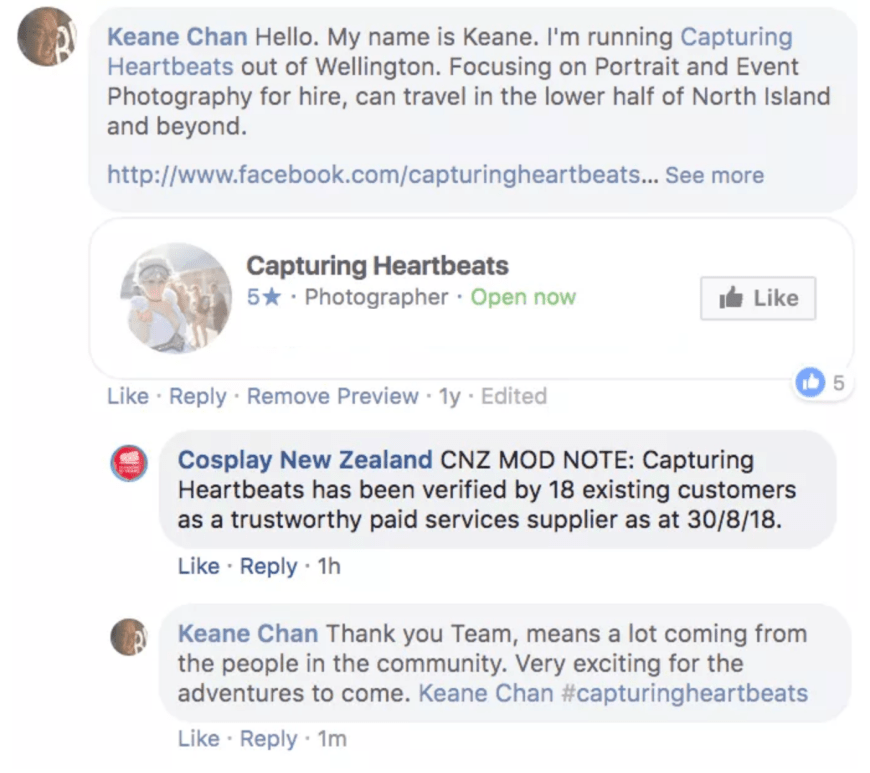Viewport: 870px width, 773px height.
Task: Click the blue thumbs-up reaction icon
Action: click(x=809, y=381)
